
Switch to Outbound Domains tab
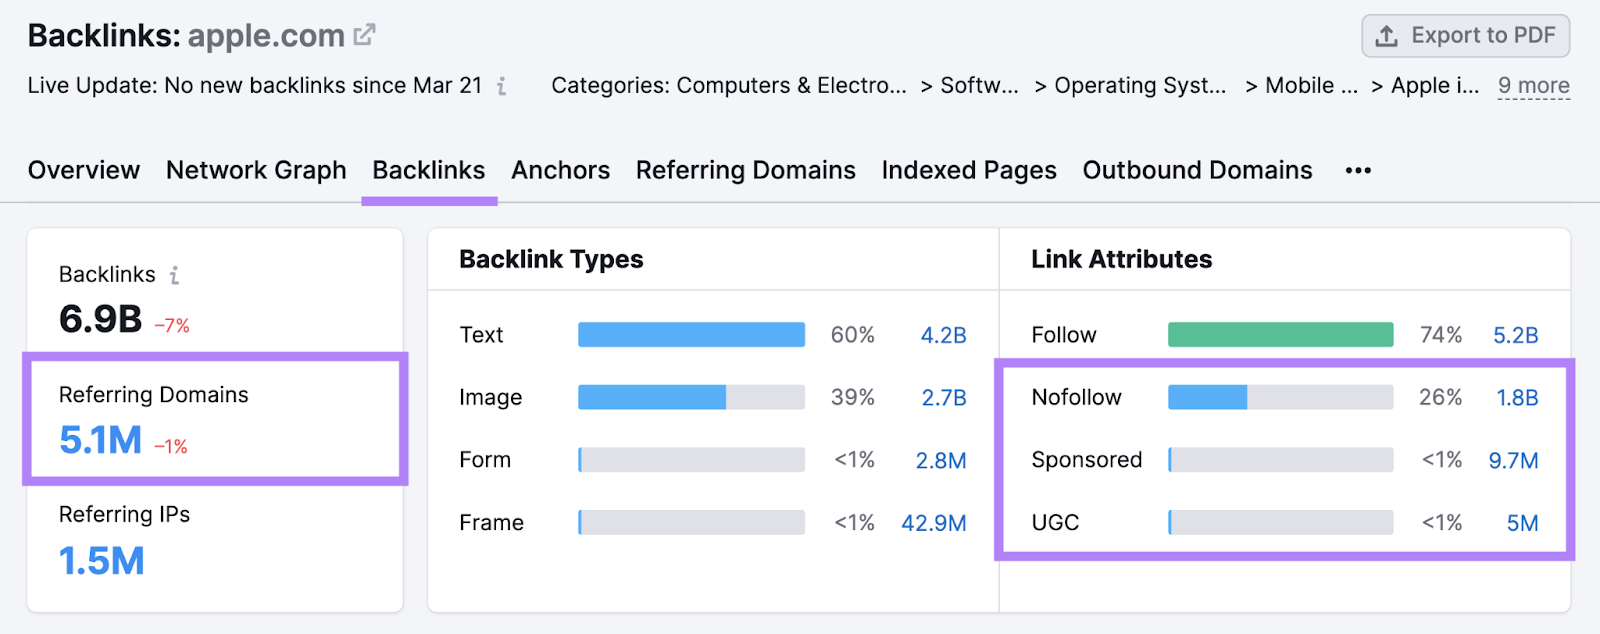1197,171
